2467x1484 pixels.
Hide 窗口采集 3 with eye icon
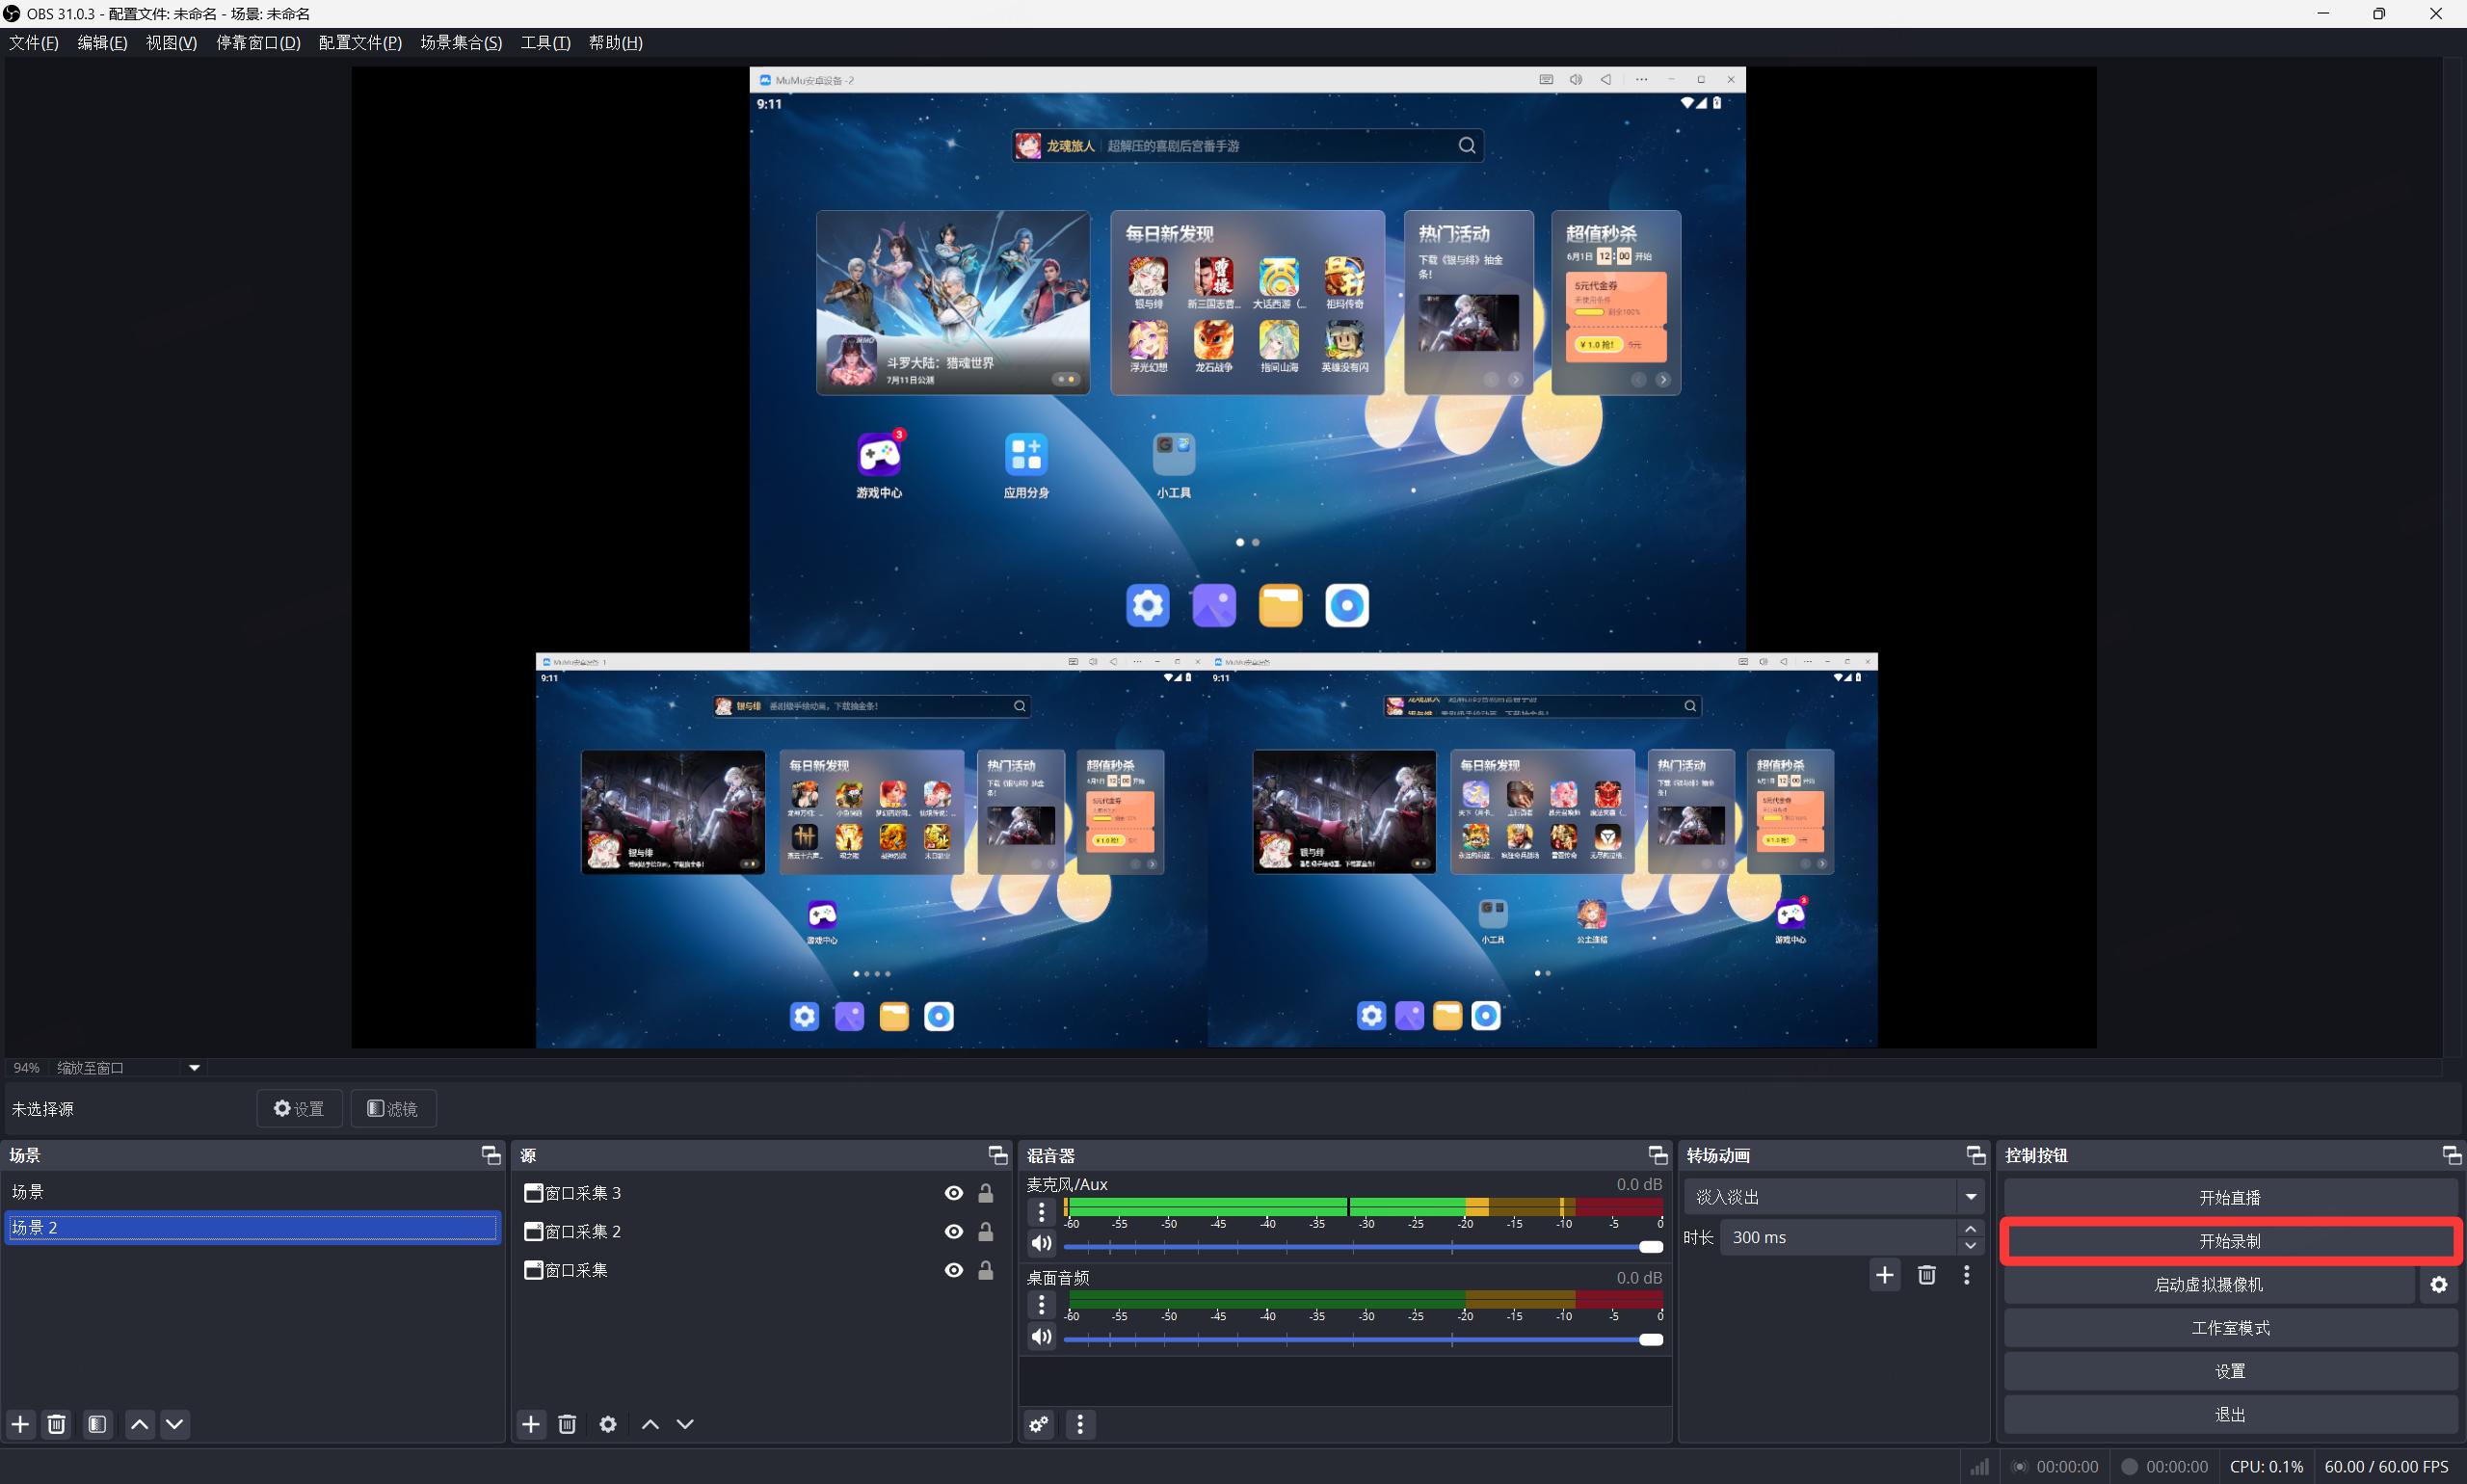click(x=953, y=1193)
